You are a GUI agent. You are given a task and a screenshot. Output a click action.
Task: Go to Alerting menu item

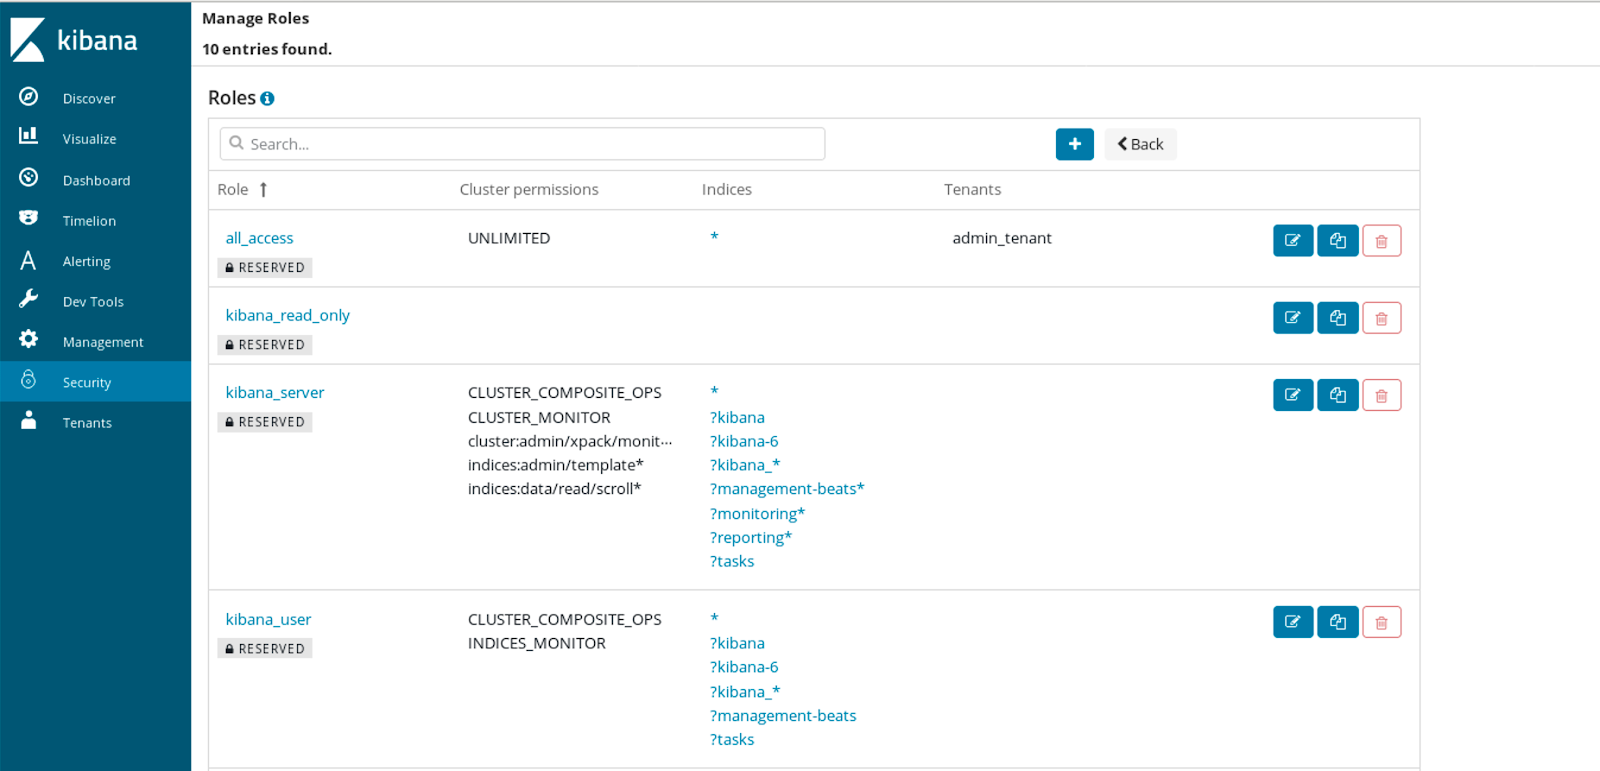(x=86, y=261)
